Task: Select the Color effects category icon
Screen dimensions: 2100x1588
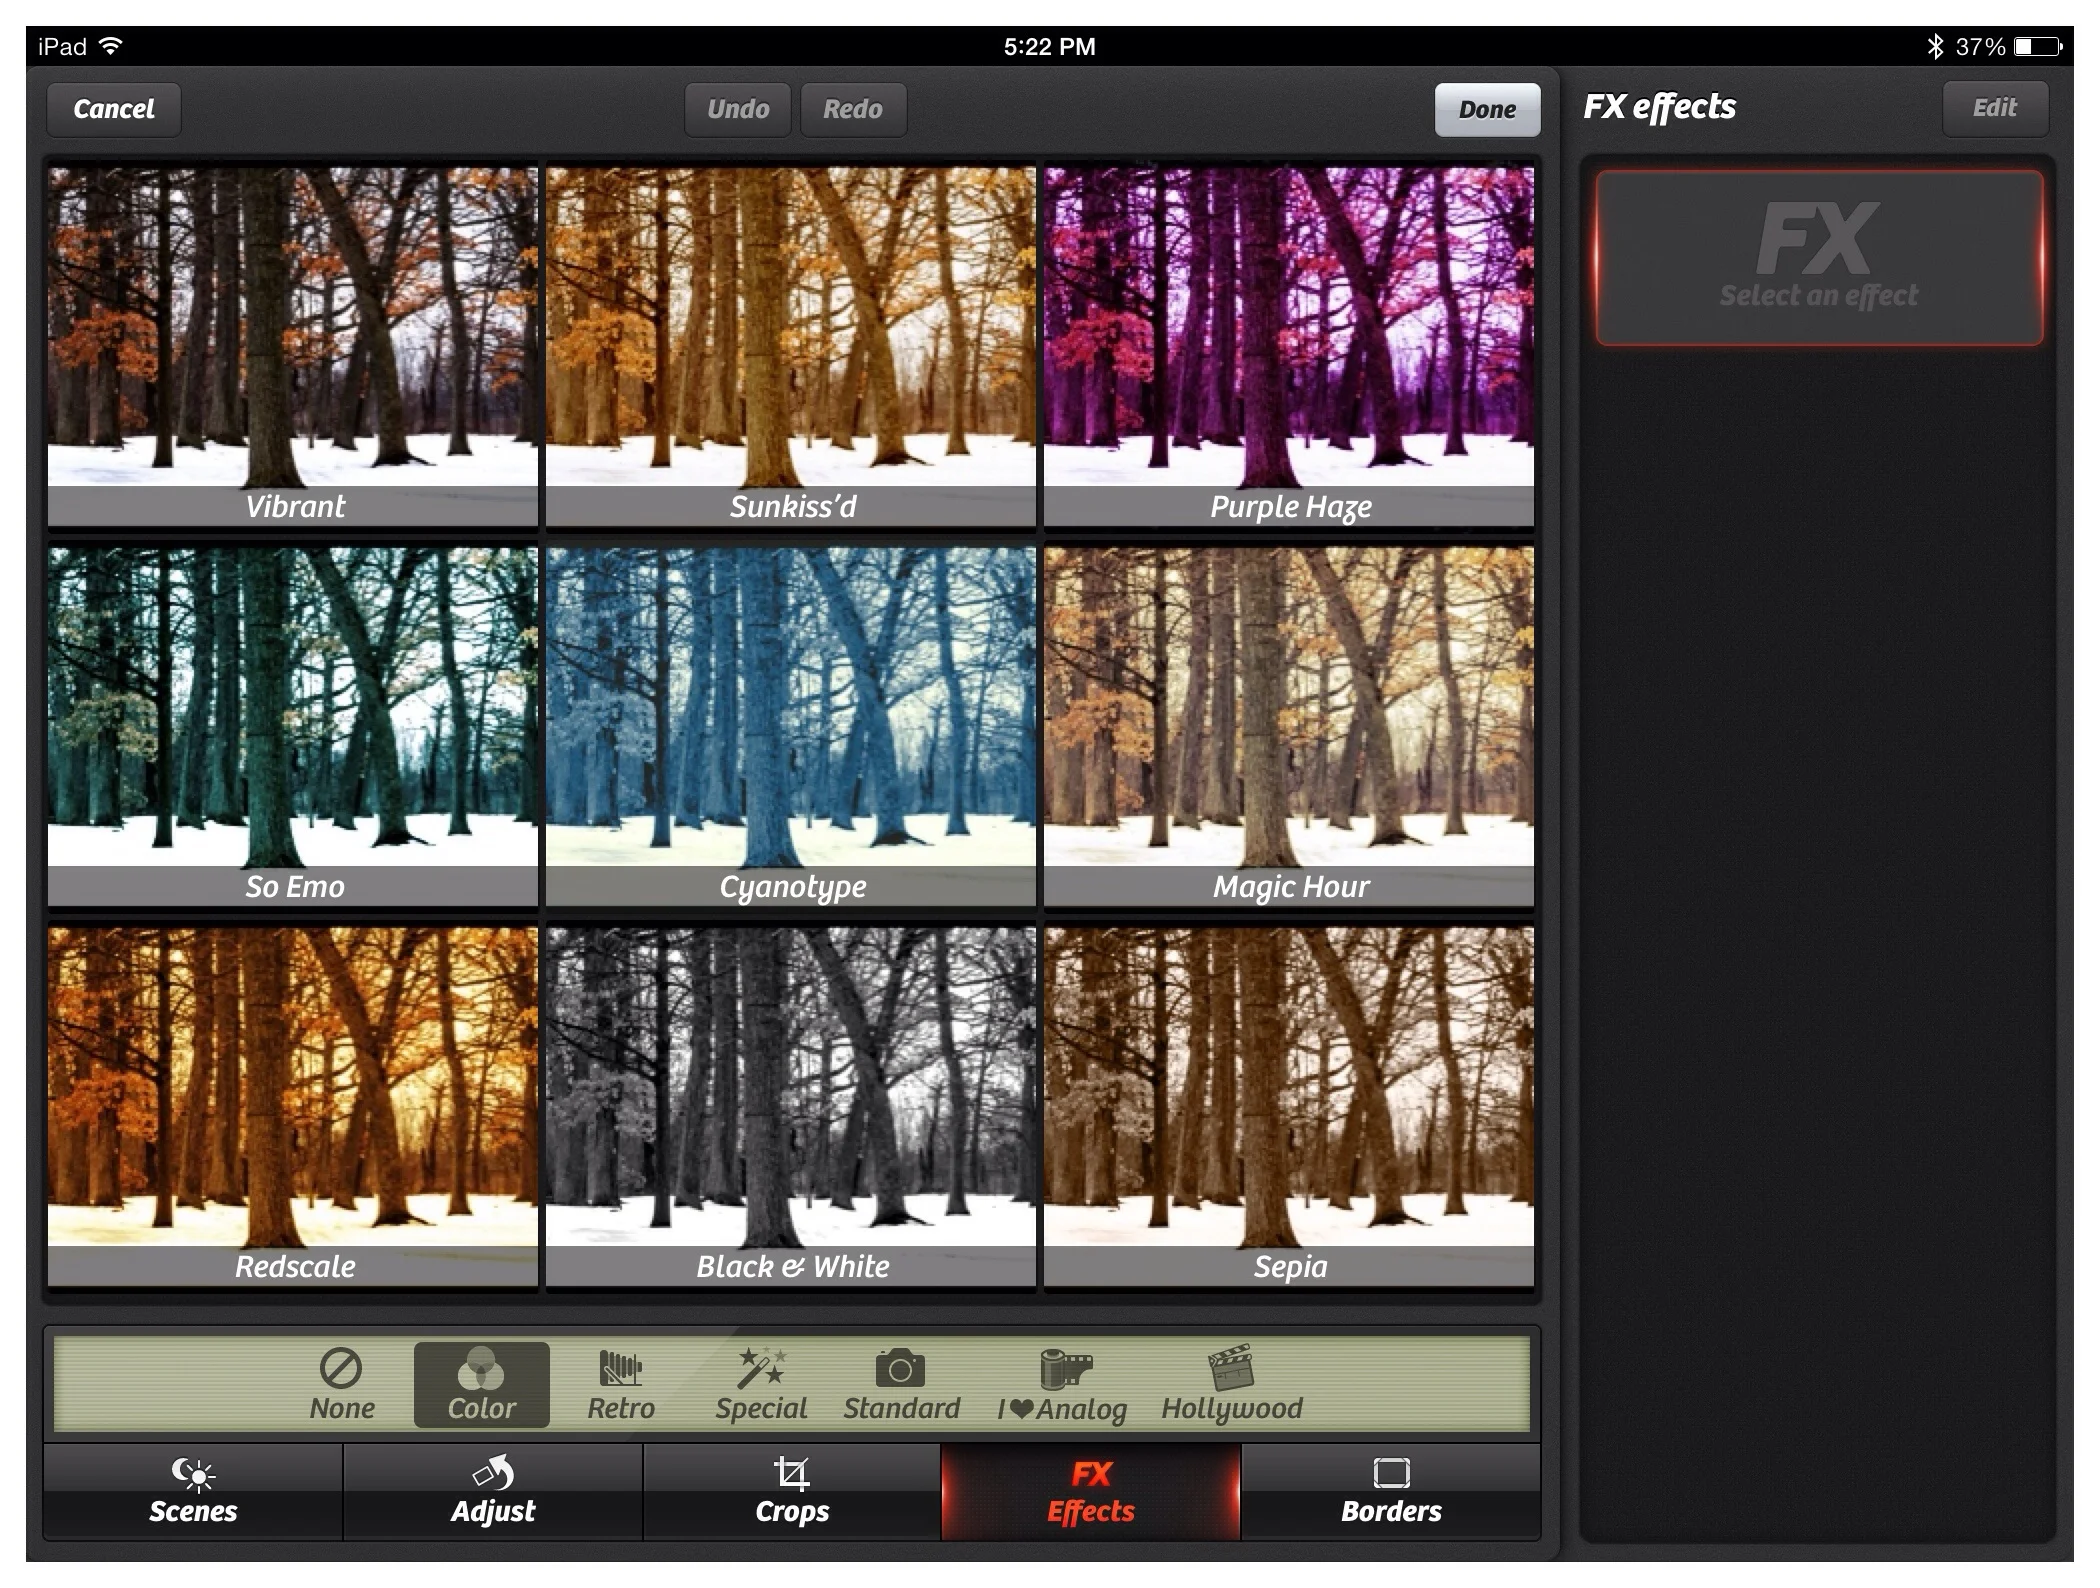Action: pyautogui.click(x=481, y=1384)
